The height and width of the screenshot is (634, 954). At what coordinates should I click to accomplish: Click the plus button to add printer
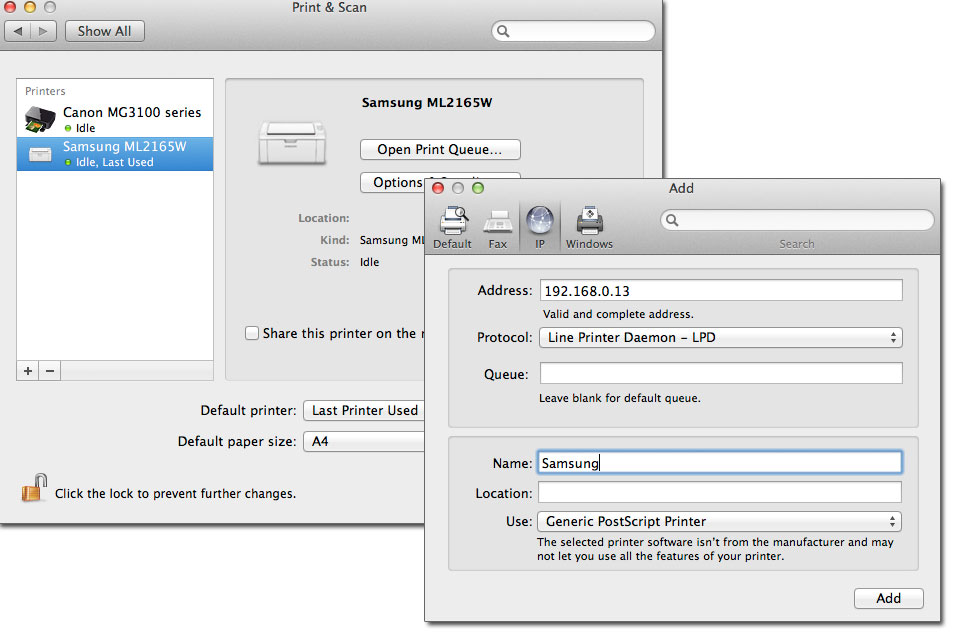coord(28,371)
